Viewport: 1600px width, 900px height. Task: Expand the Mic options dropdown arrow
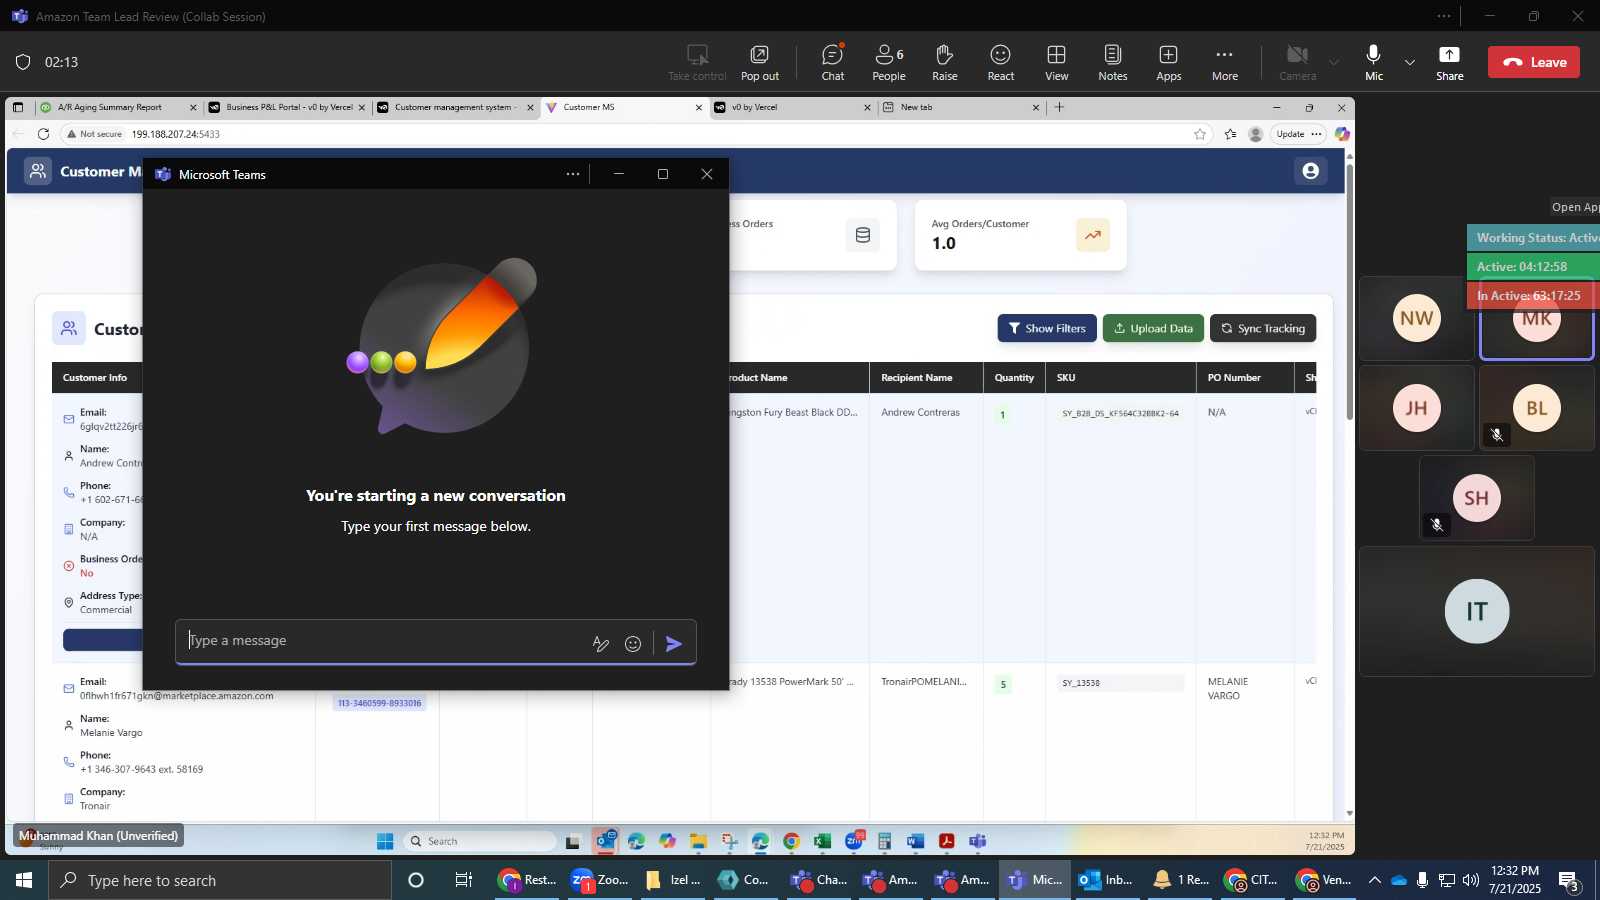tap(1409, 62)
